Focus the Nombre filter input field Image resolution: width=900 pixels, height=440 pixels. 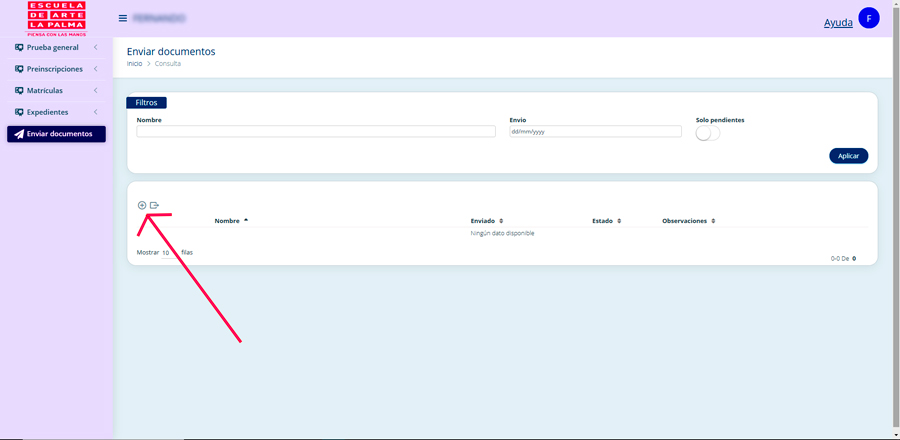pos(316,131)
